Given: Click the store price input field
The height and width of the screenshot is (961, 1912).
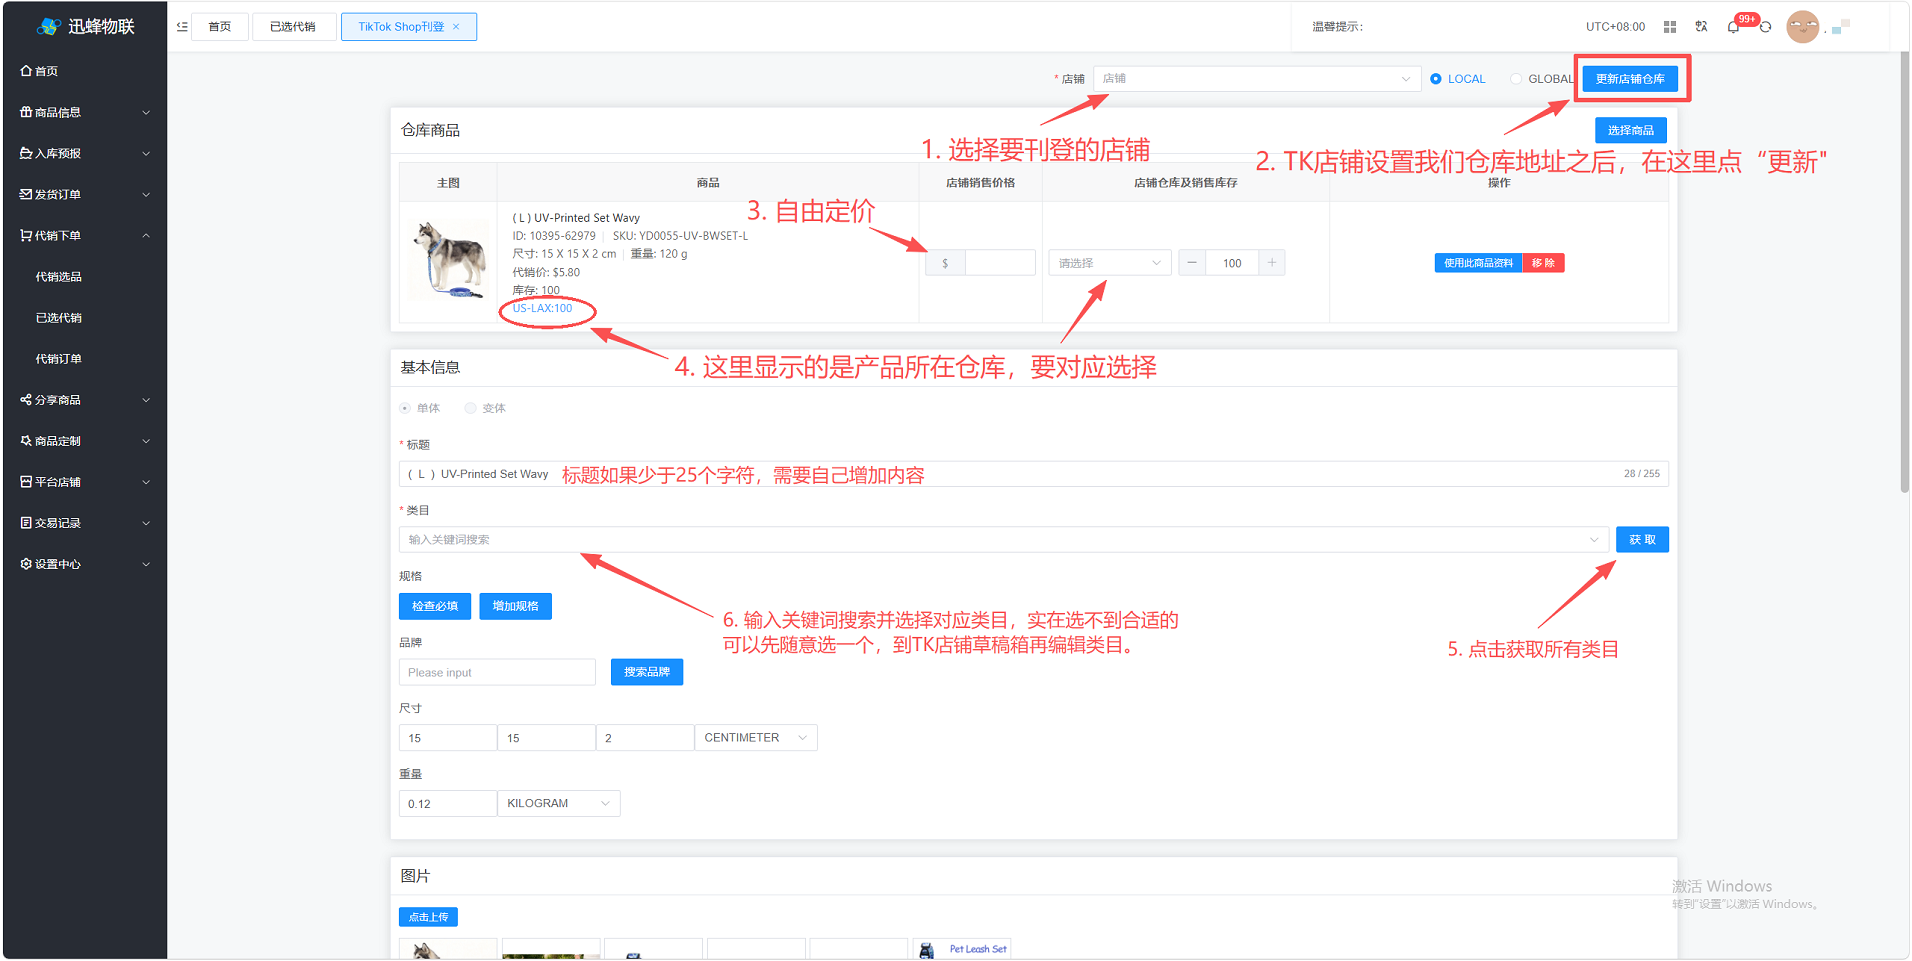Looking at the screenshot, I should pyautogui.click(x=999, y=263).
